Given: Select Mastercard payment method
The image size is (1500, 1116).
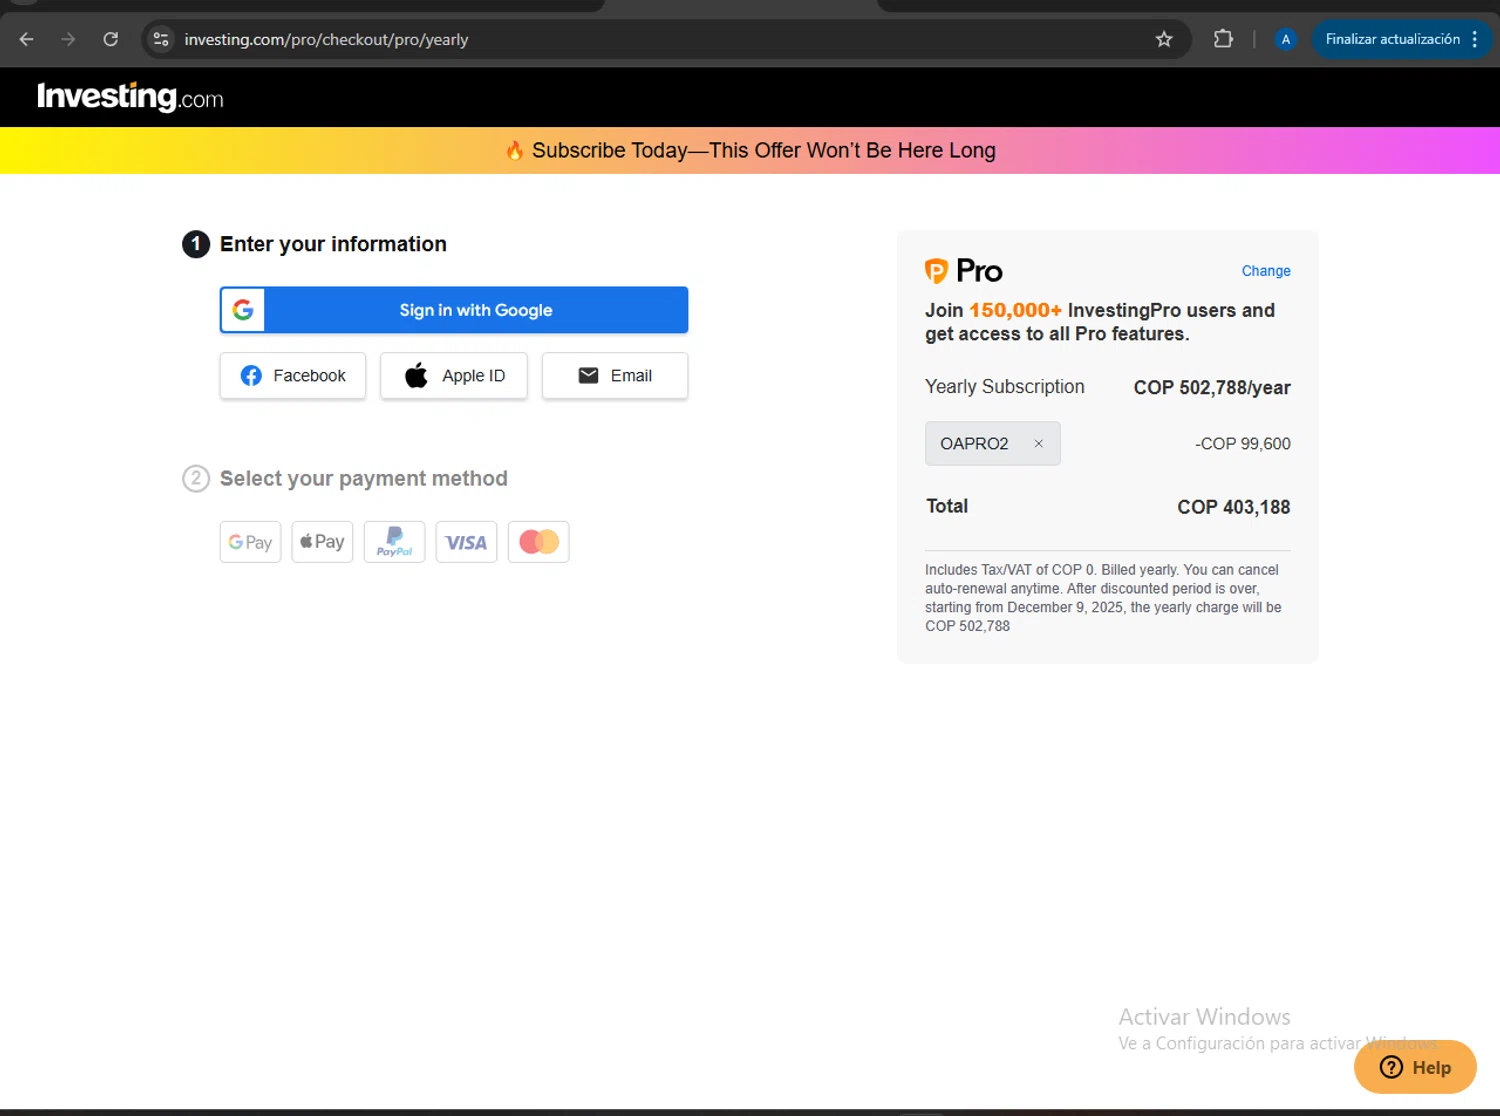Looking at the screenshot, I should (538, 542).
